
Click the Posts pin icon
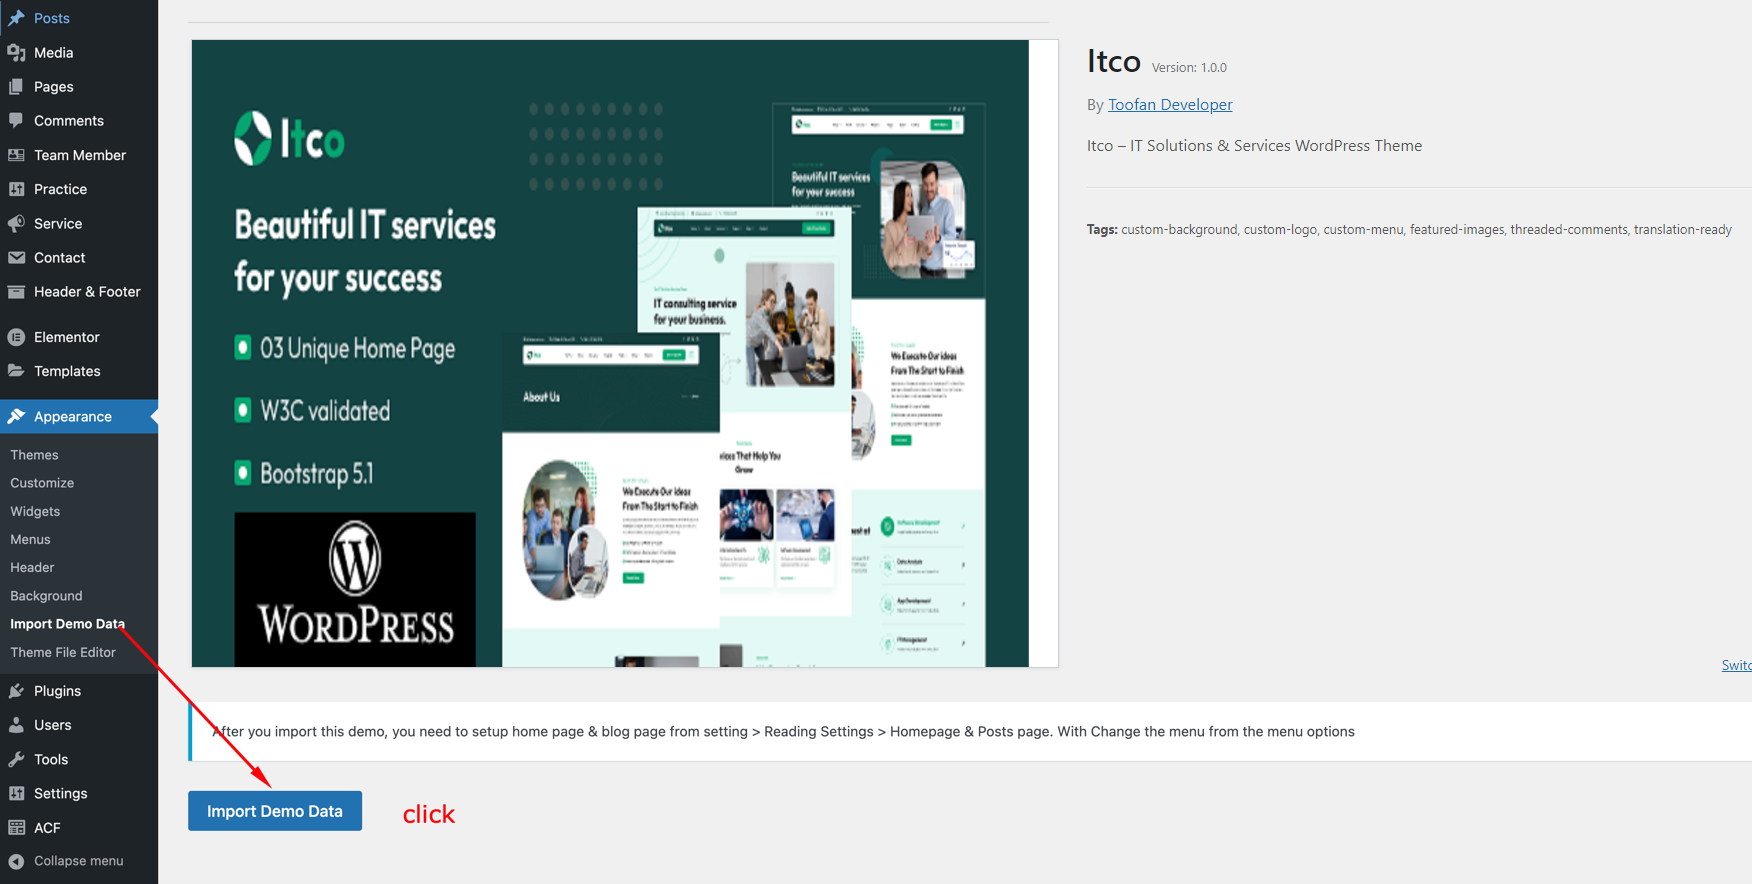coord(16,18)
